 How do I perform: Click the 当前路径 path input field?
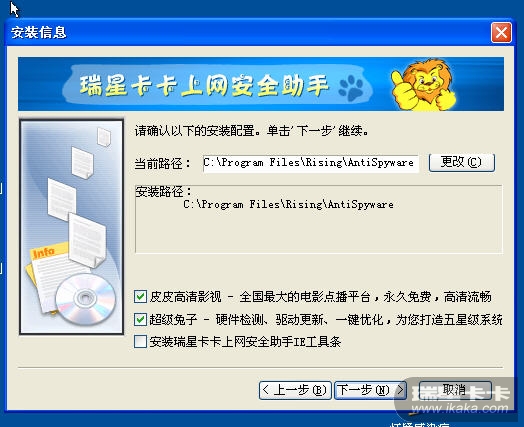pos(310,163)
